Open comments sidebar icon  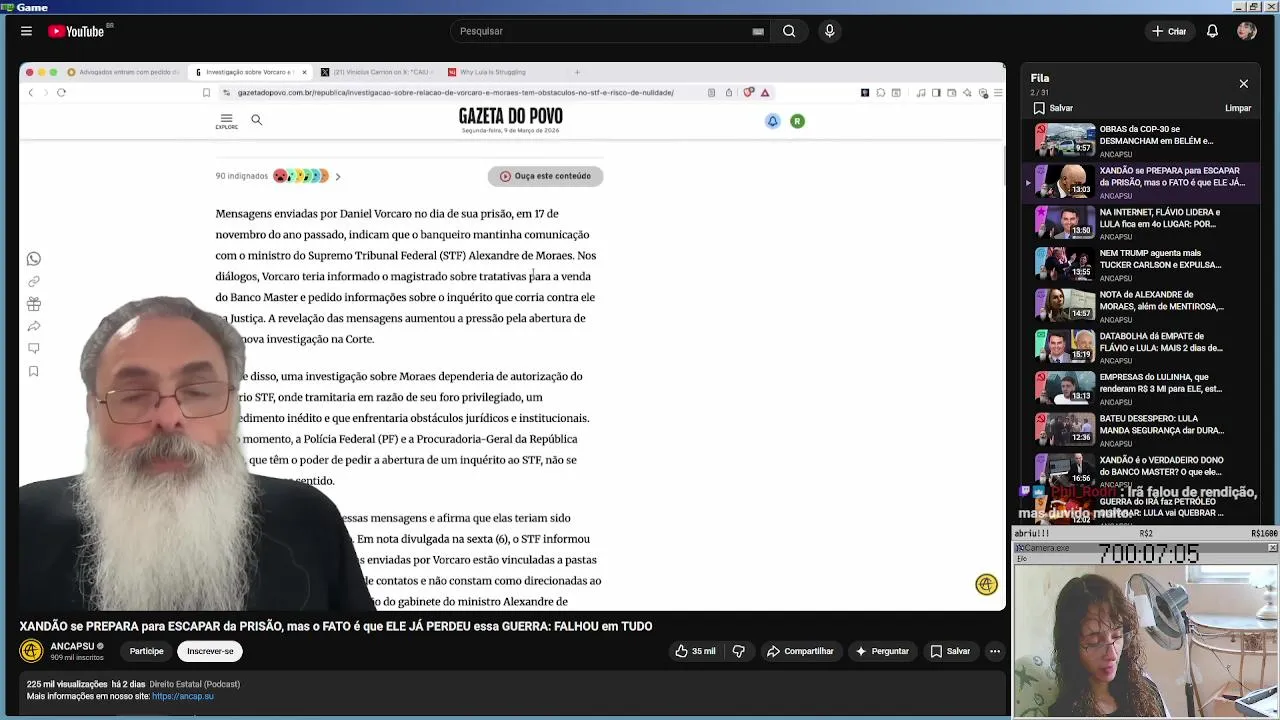[33, 348]
